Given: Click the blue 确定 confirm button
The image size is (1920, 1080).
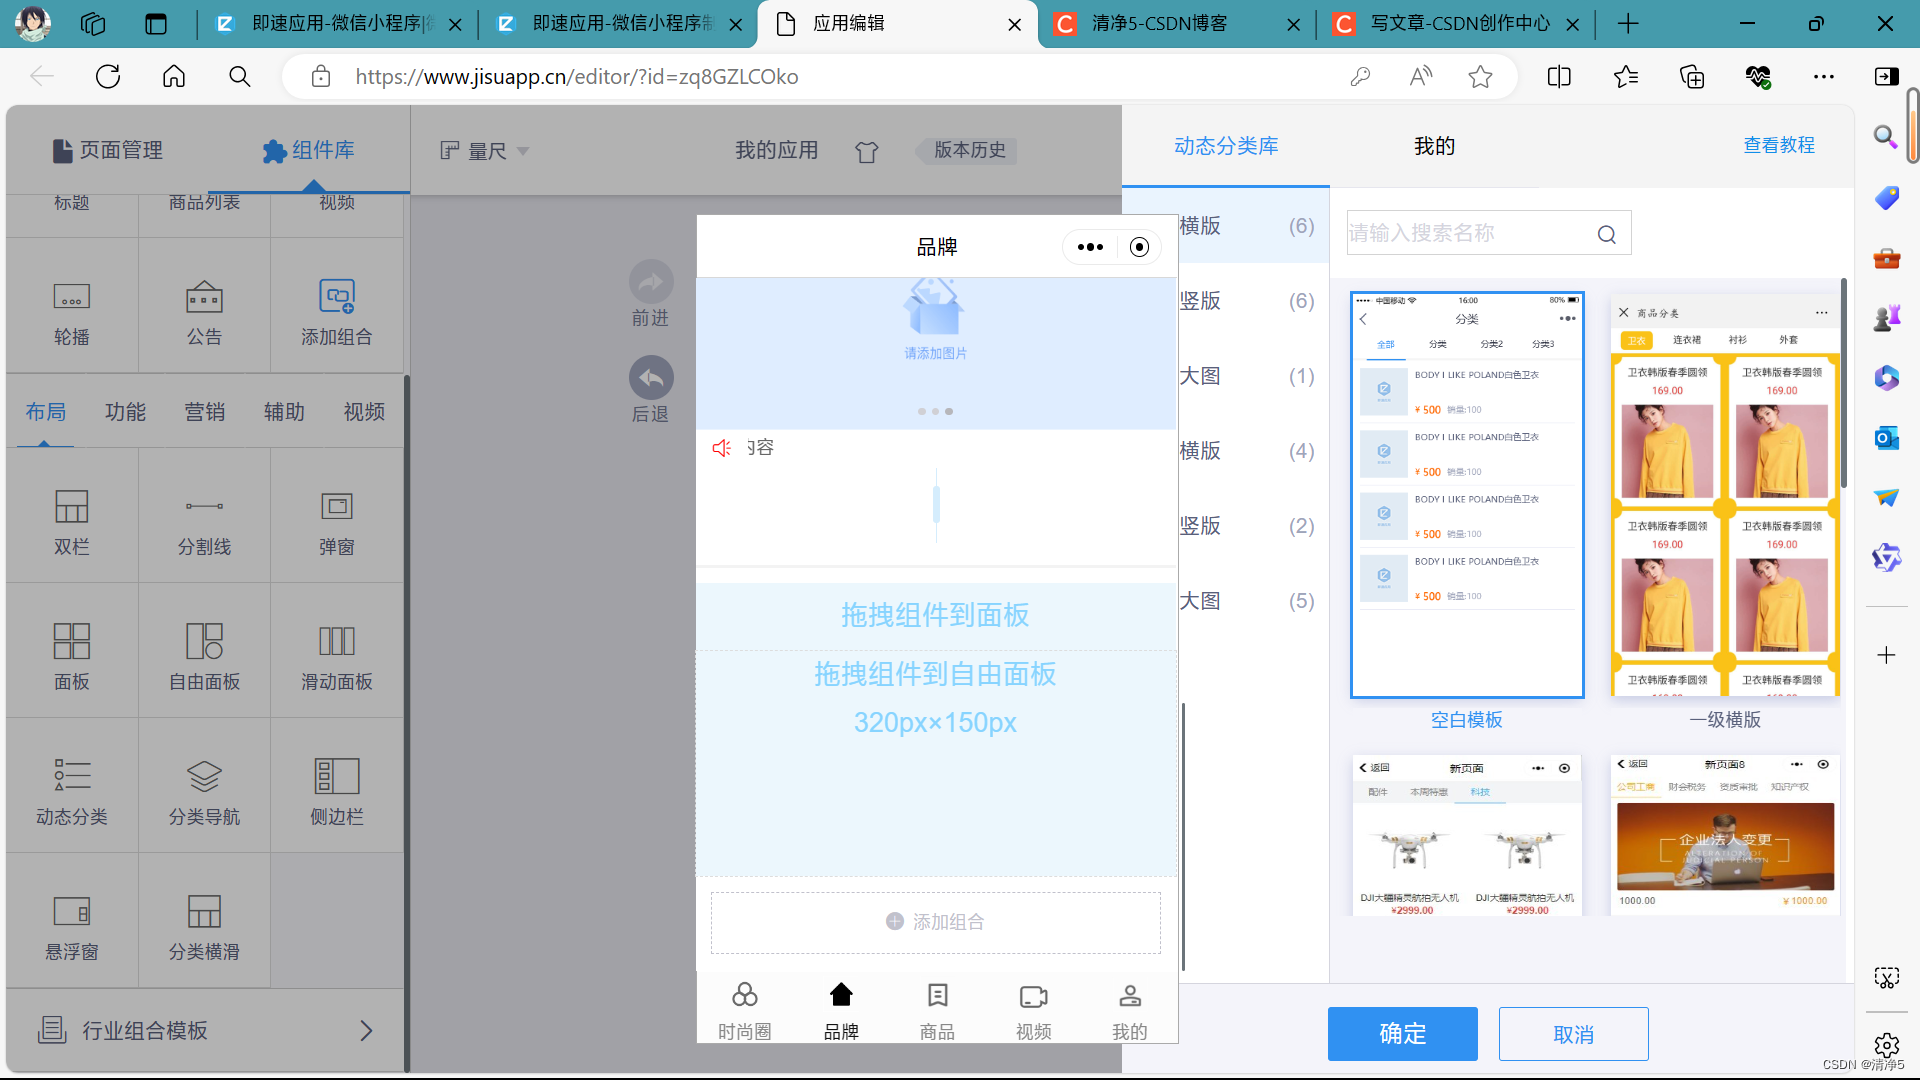Looking at the screenshot, I should (1402, 1034).
